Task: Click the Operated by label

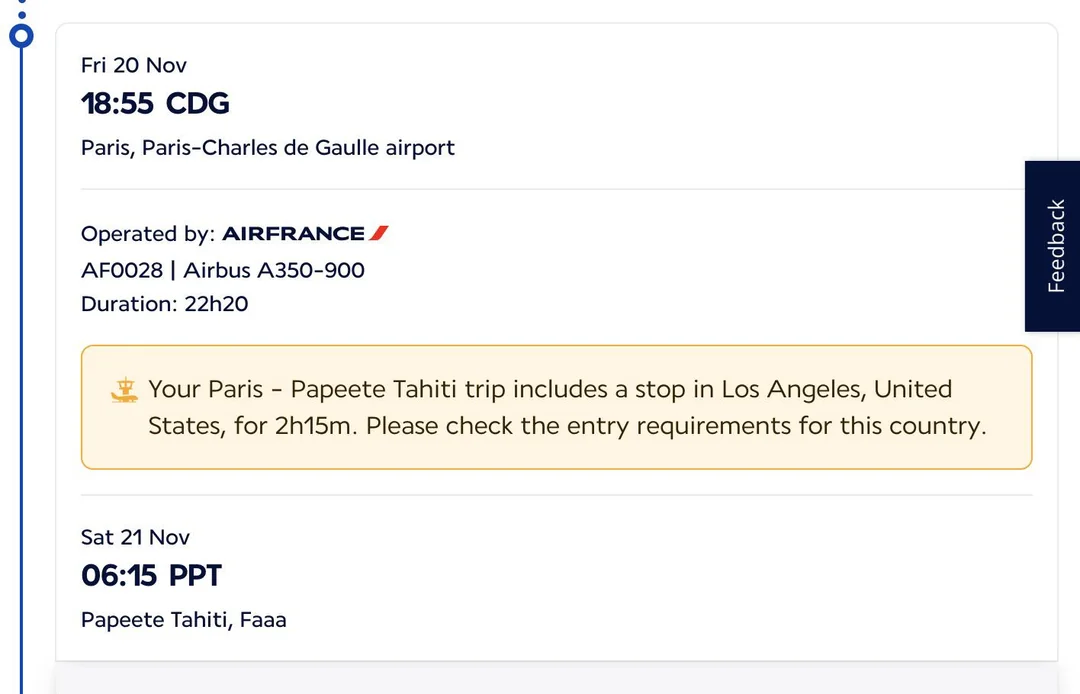Action: pos(147,234)
